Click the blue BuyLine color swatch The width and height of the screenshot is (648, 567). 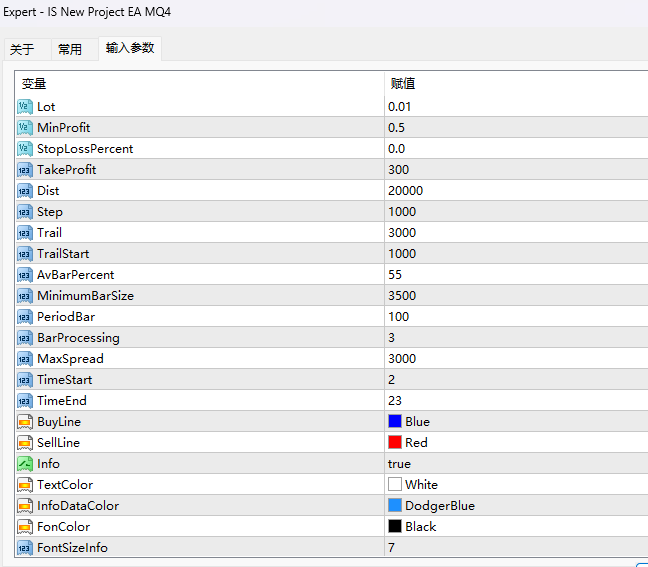click(x=395, y=422)
